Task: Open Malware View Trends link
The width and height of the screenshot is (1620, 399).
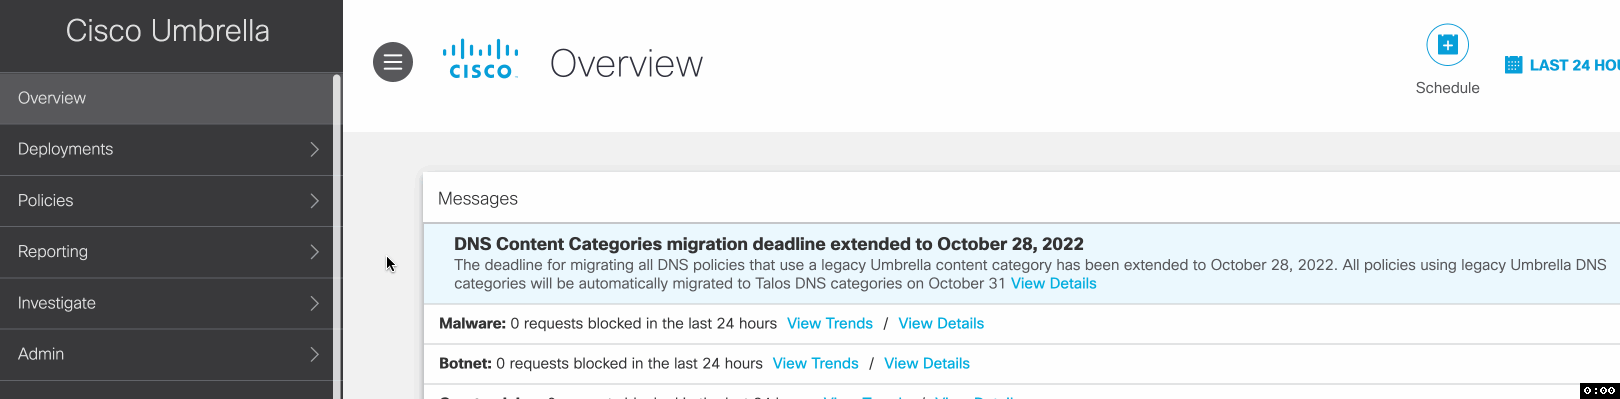Action: (x=830, y=323)
